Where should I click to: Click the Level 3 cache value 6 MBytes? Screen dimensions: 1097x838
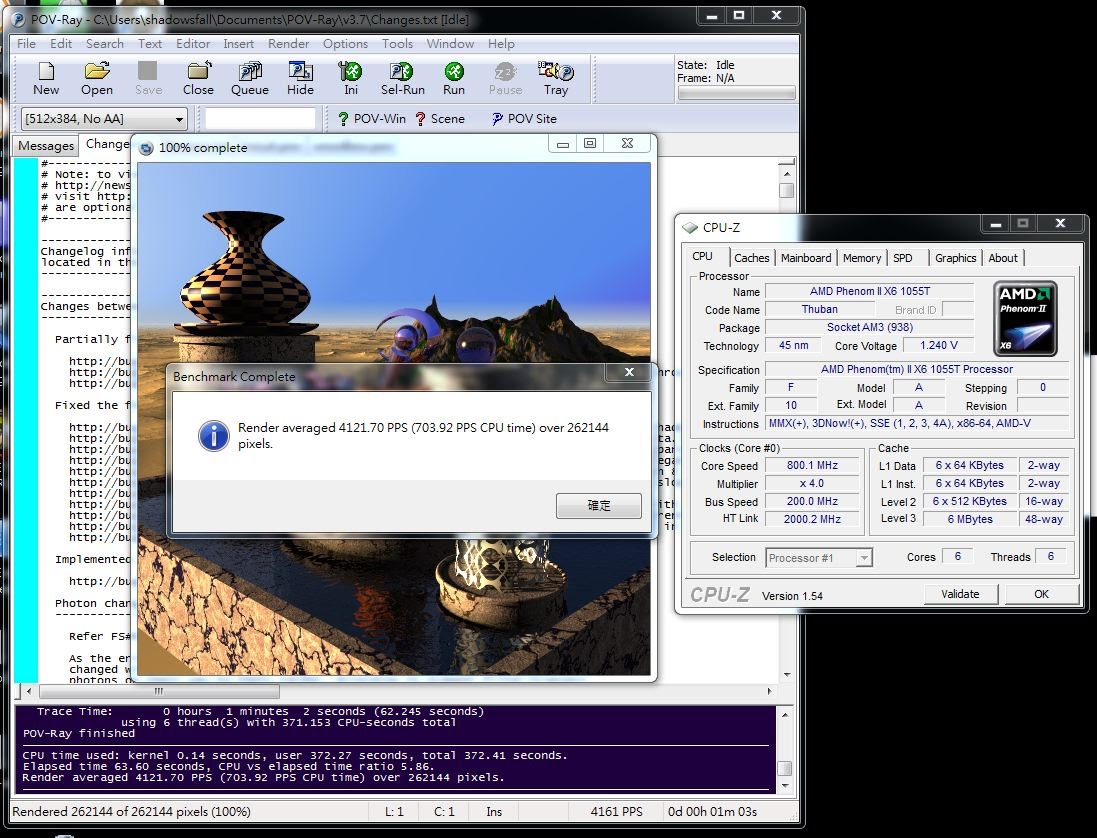[970, 519]
